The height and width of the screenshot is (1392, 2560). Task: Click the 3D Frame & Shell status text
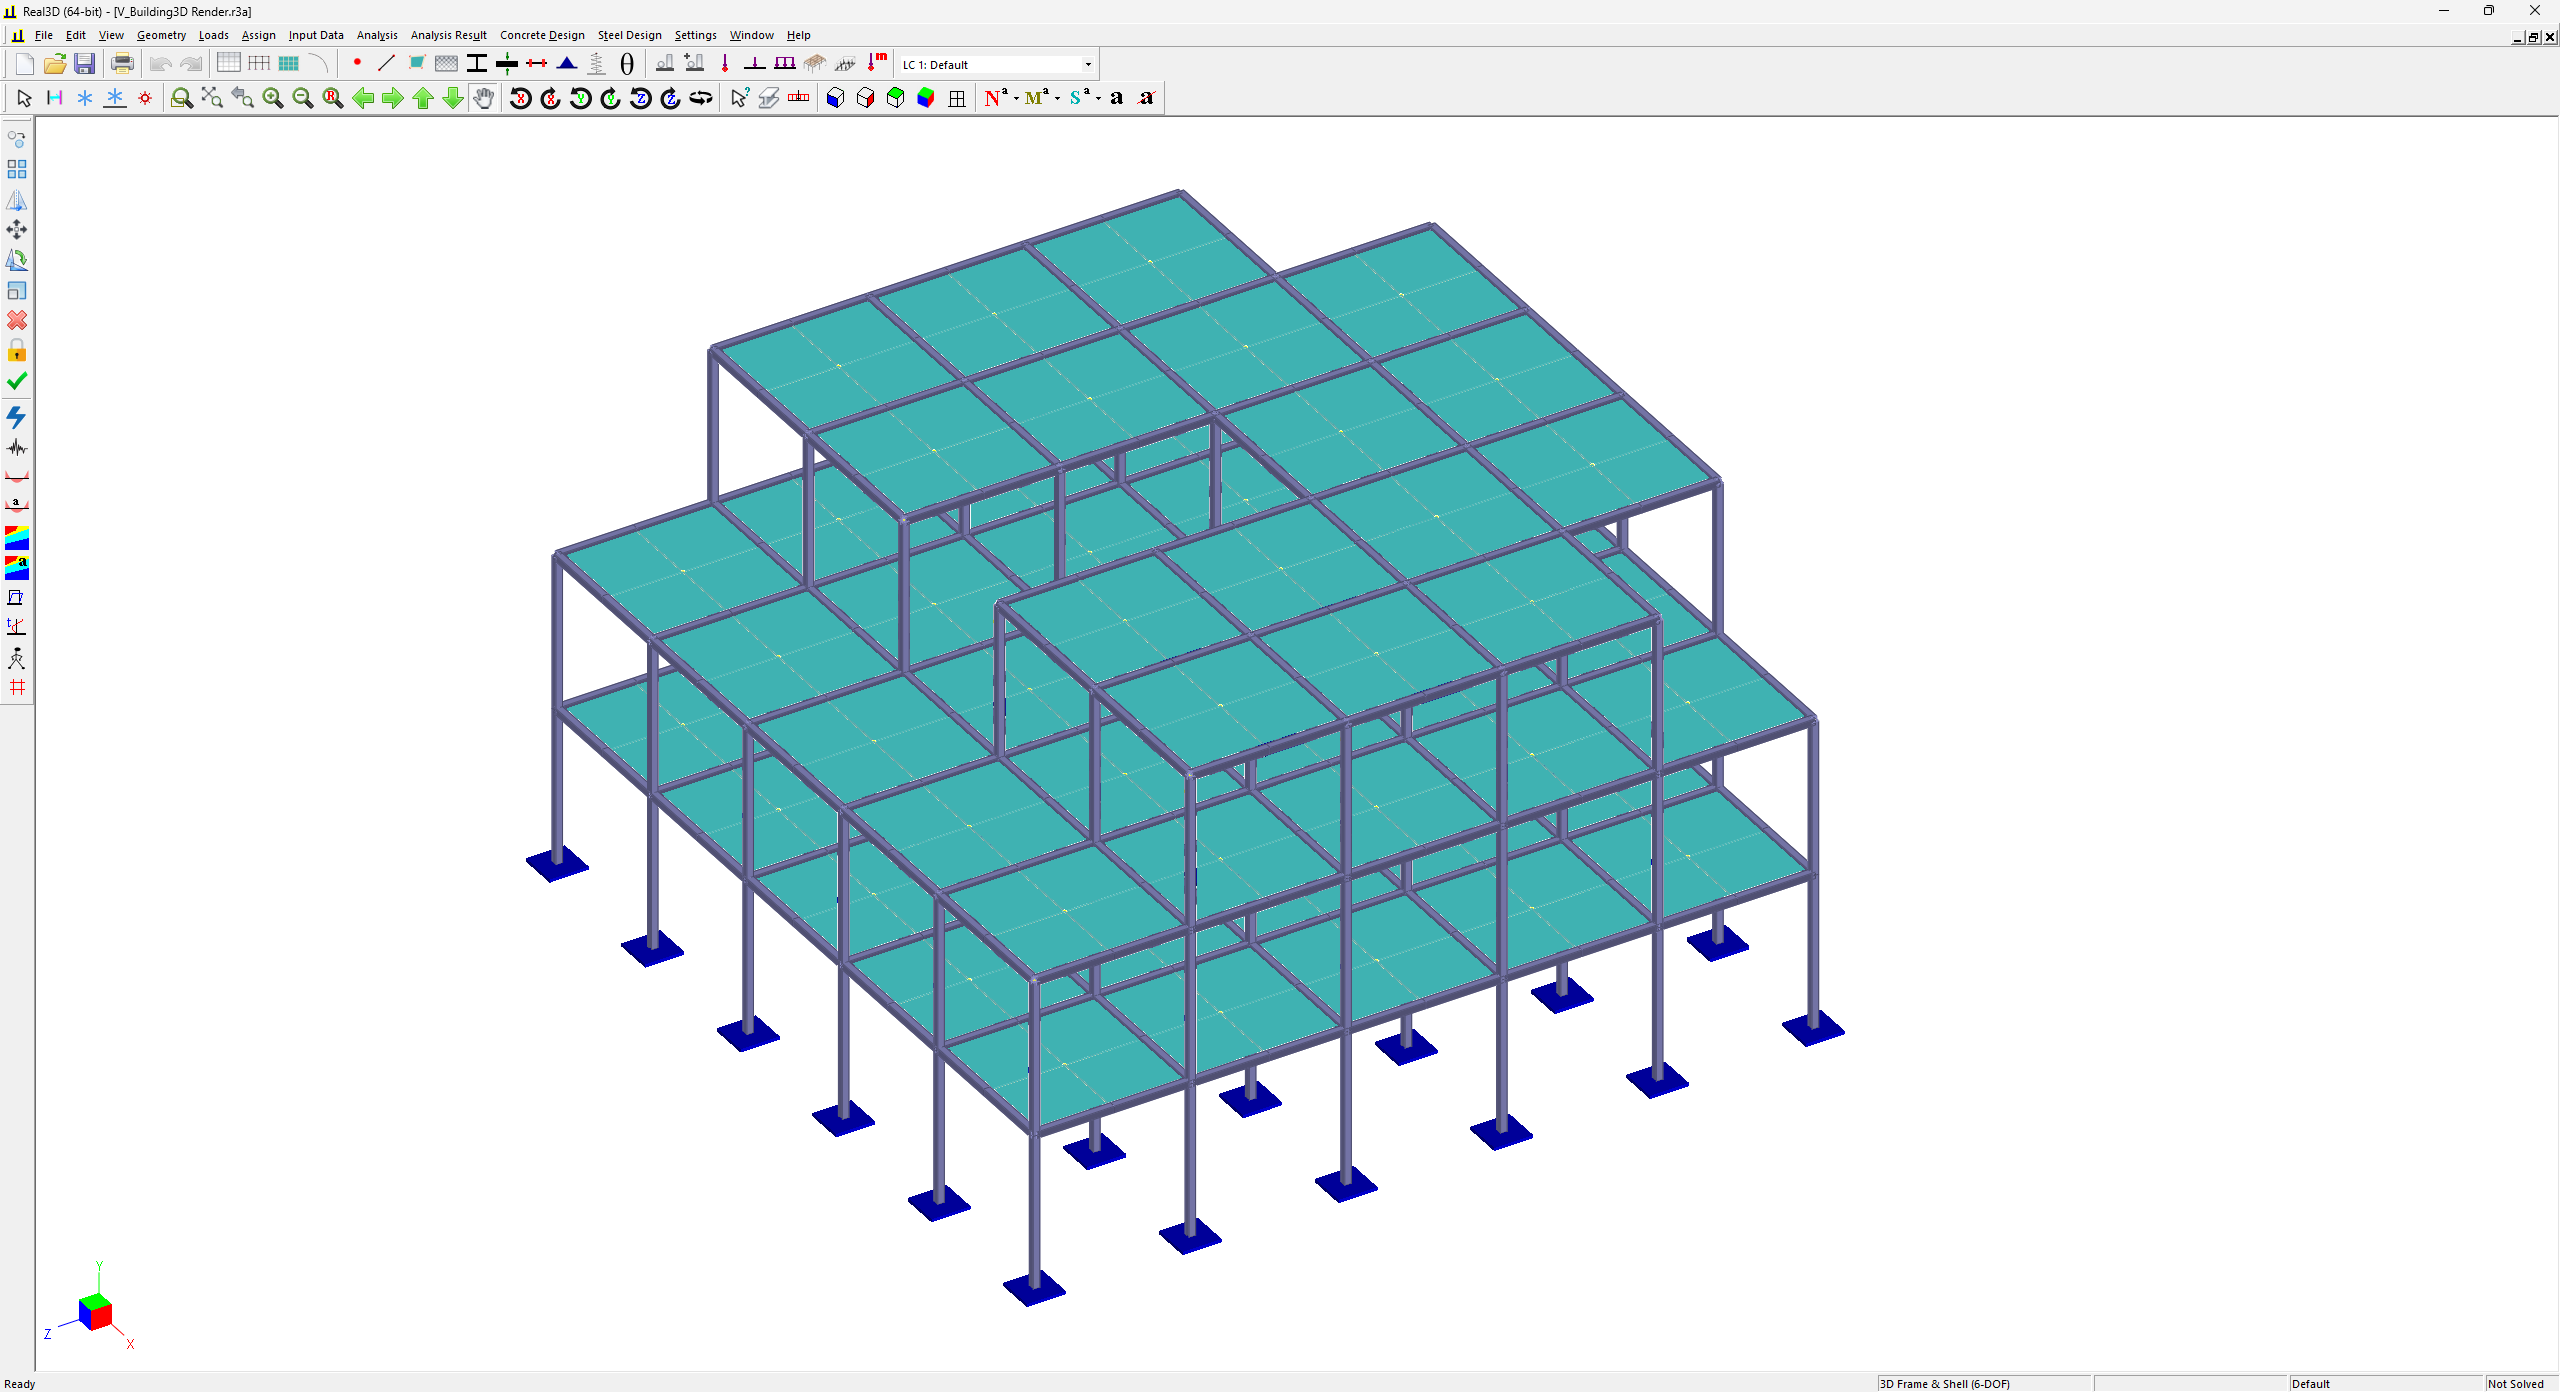coord(1944,1384)
